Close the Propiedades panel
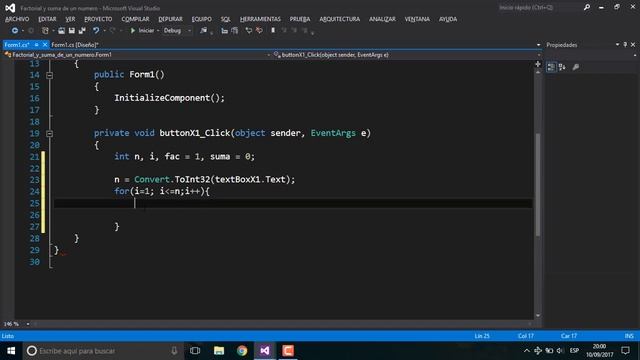 coord(633,44)
